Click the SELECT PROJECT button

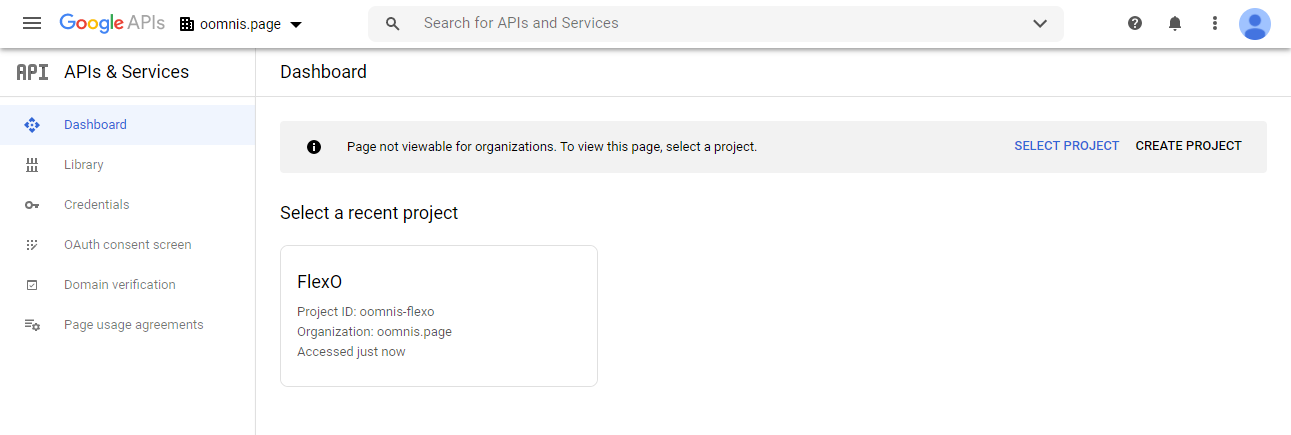(1066, 146)
